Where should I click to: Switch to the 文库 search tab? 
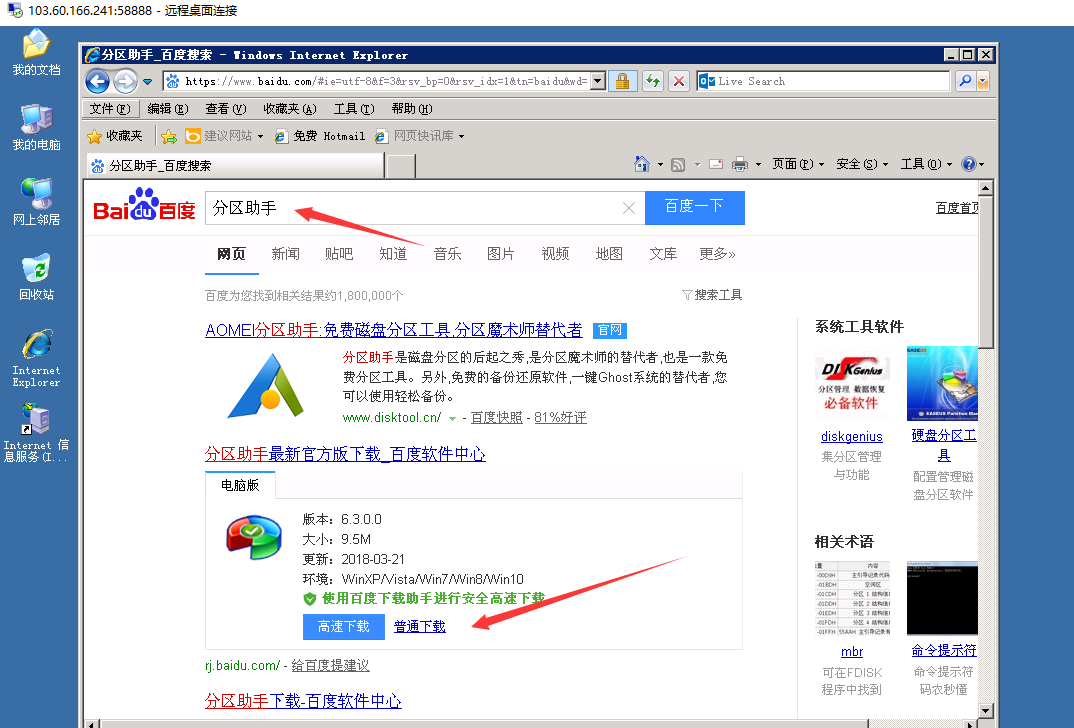[663, 254]
